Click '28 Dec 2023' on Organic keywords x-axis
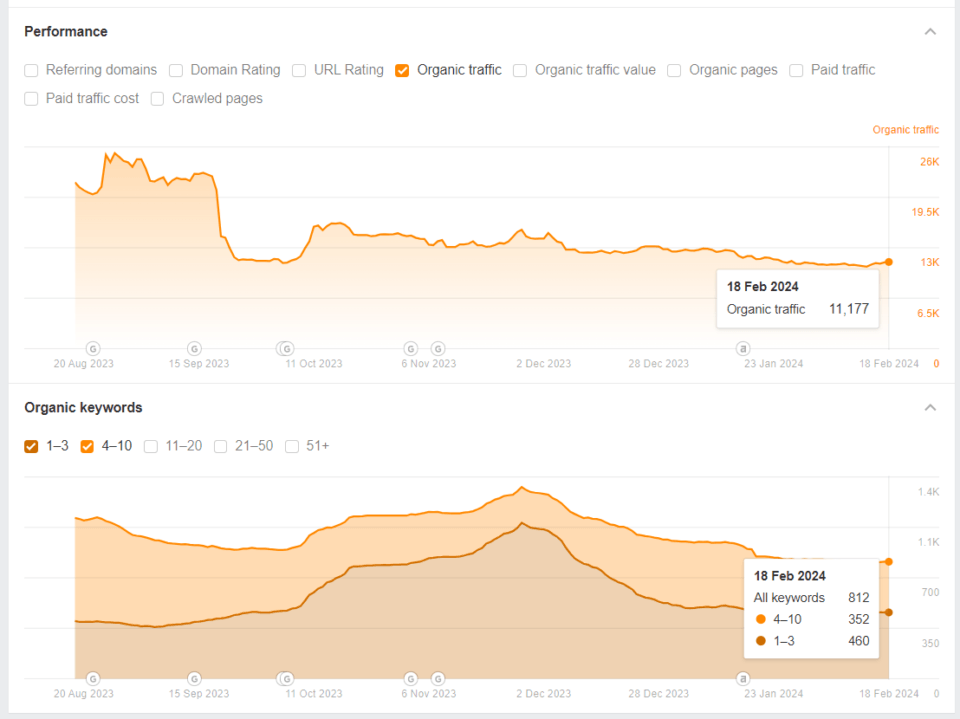This screenshot has height=719, width=960. coord(658,693)
